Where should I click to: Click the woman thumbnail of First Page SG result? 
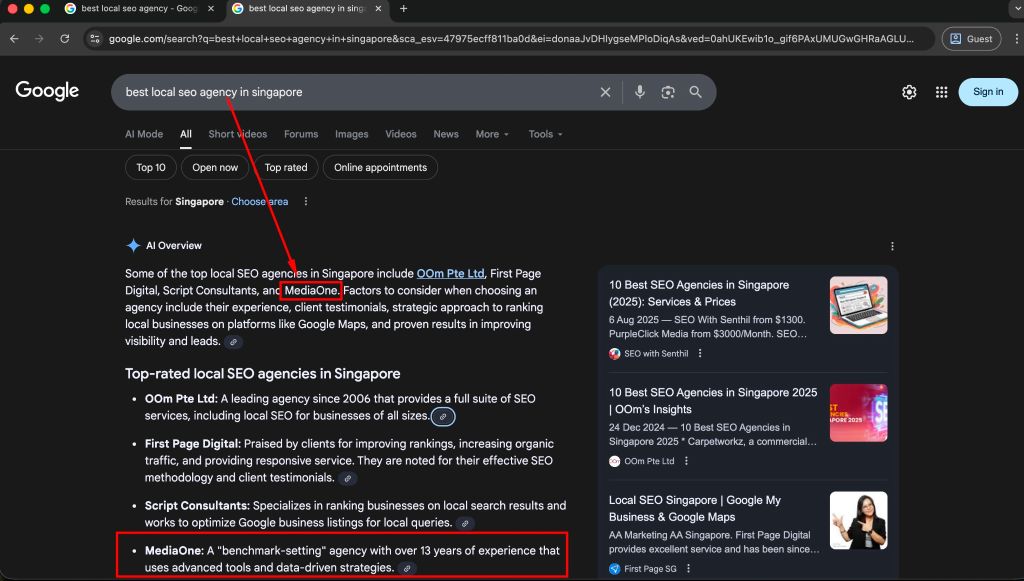click(858, 520)
